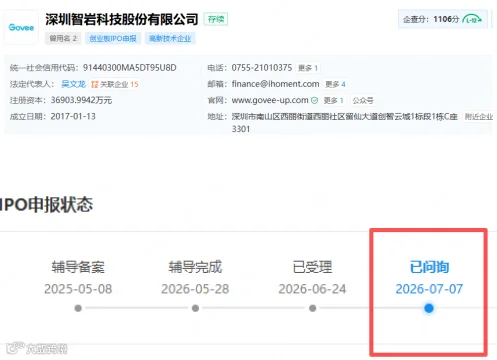Click registered capital 36903.9942万元
Screen dimensions: 497x360
click(x=81, y=100)
